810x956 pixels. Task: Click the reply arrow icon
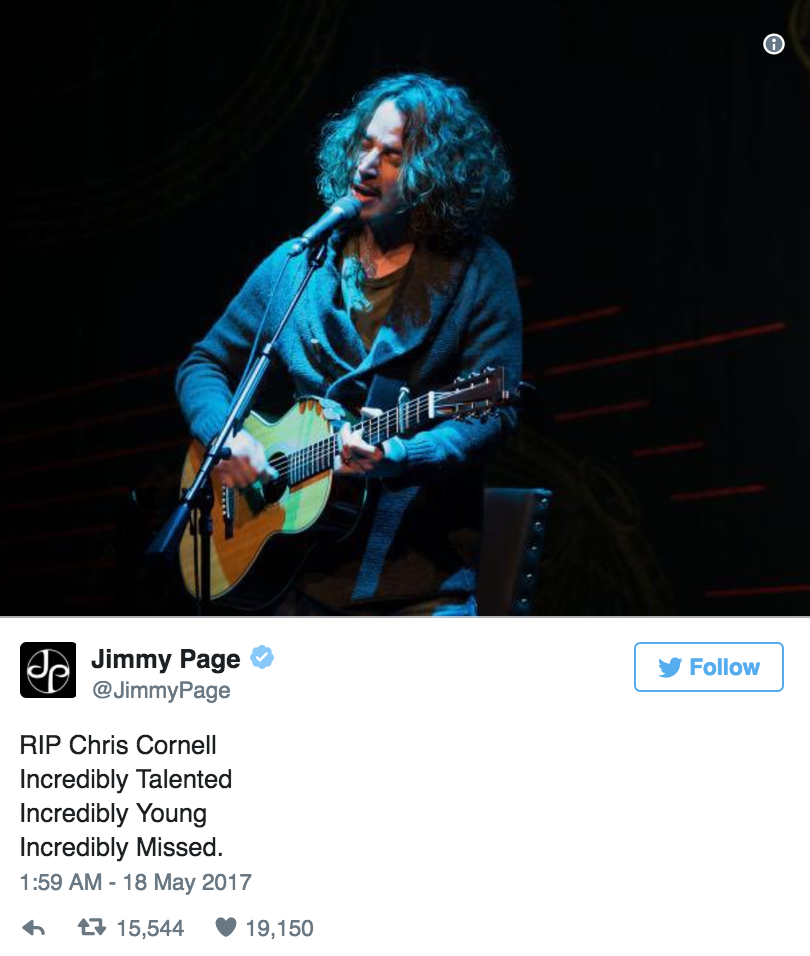click(x=34, y=928)
